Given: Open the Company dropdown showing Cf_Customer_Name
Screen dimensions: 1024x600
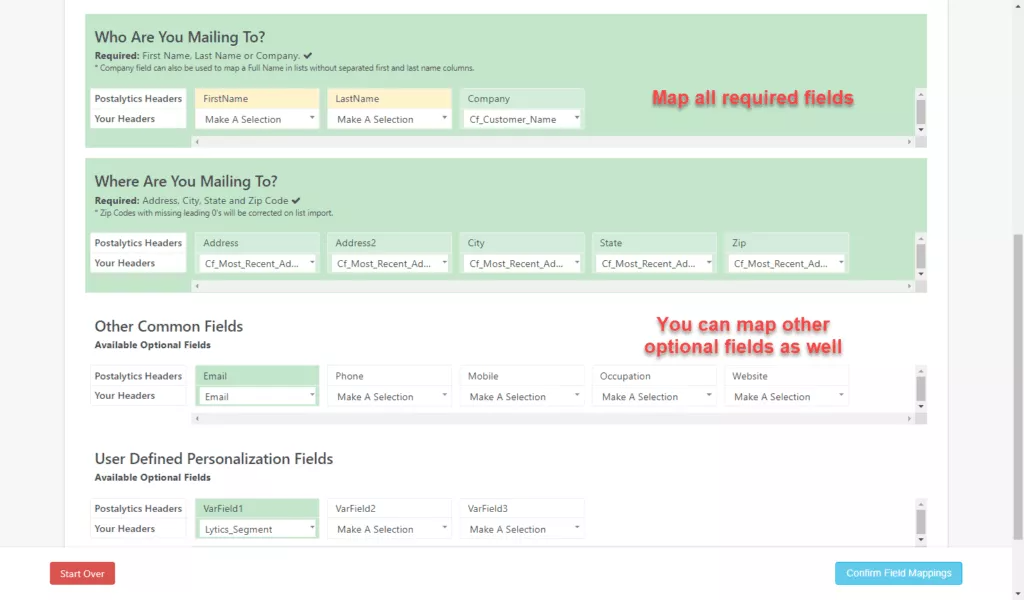Looking at the screenshot, I should (x=522, y=119).
